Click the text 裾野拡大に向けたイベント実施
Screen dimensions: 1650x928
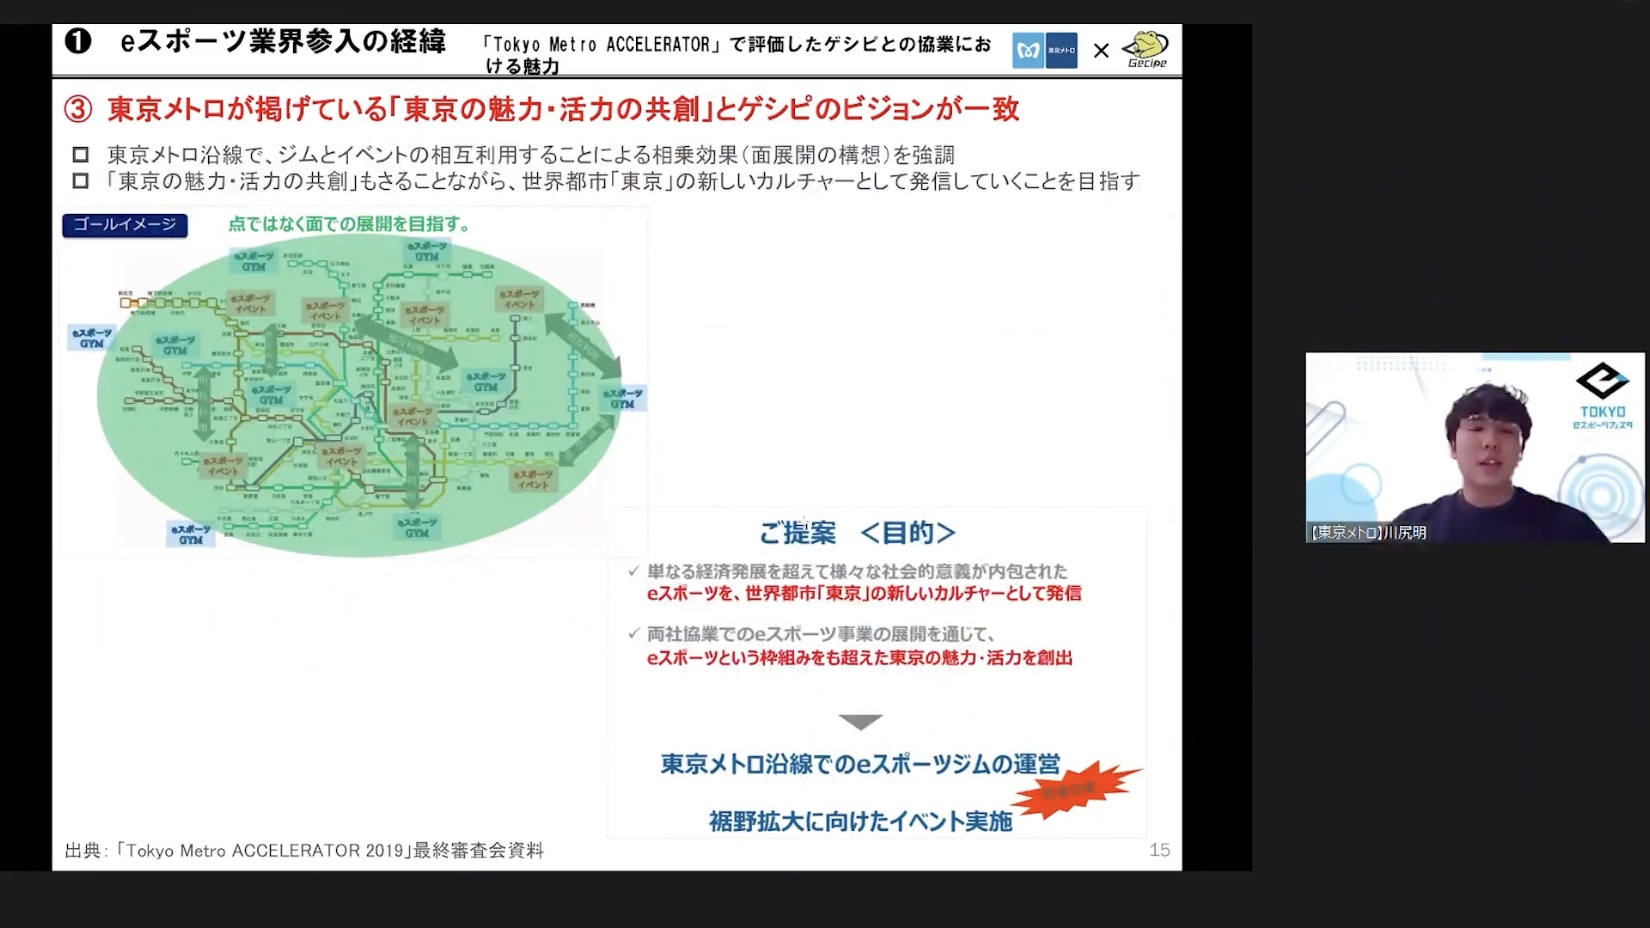point(861,822)
